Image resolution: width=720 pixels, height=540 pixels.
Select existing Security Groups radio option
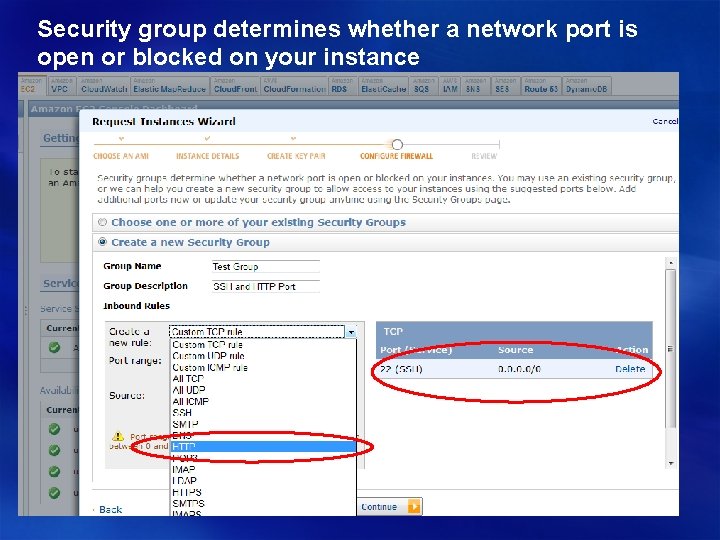(x=102, y=222)
